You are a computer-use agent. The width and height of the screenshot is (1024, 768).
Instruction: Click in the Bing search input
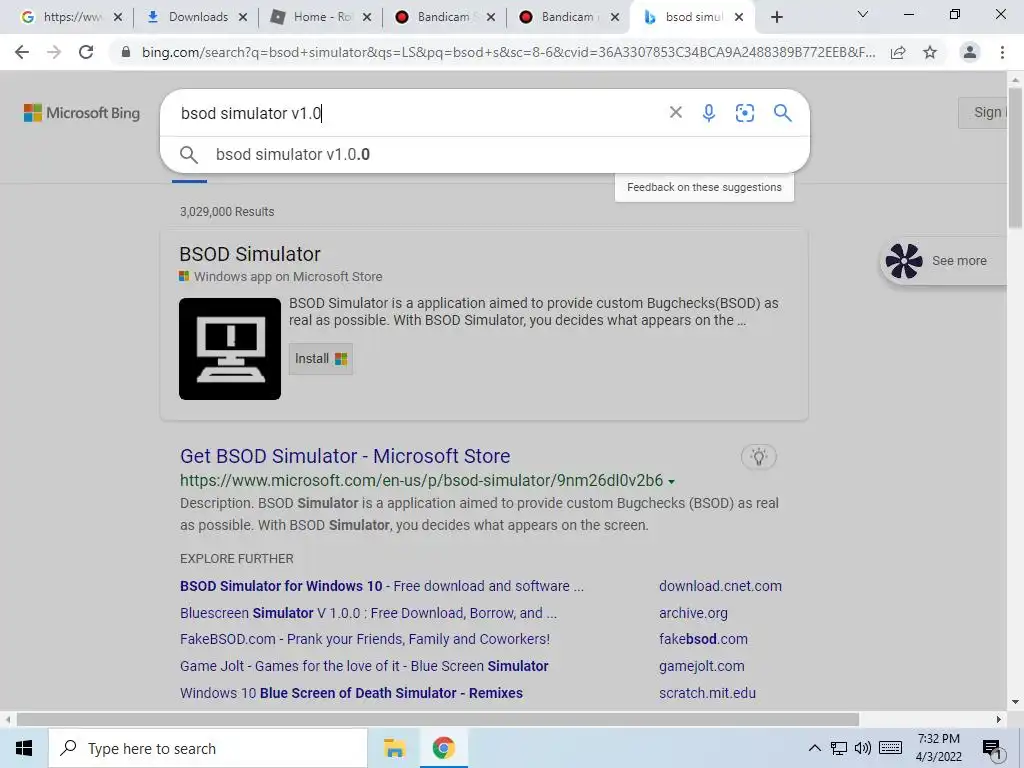point(418,113)
